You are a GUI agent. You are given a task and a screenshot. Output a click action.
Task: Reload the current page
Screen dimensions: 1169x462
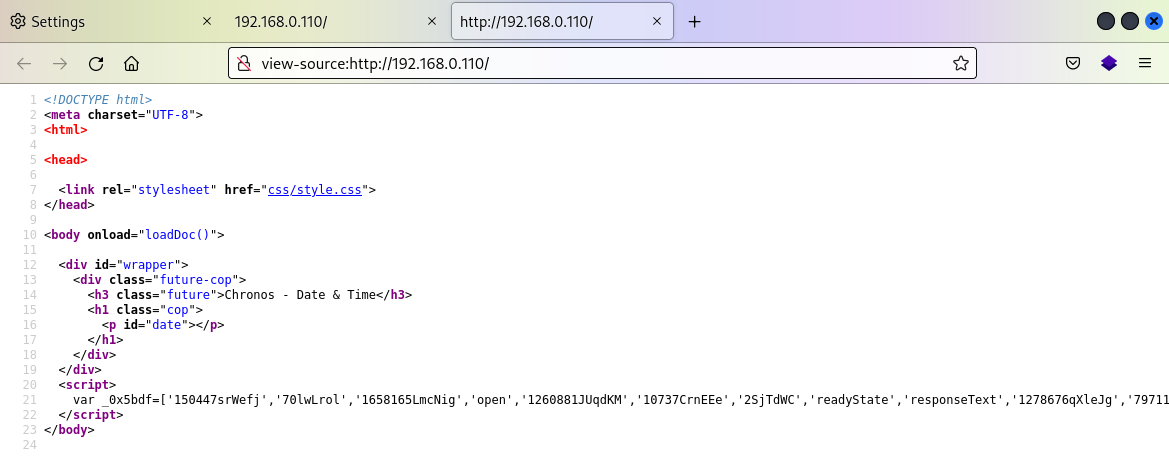click(95, 63)
